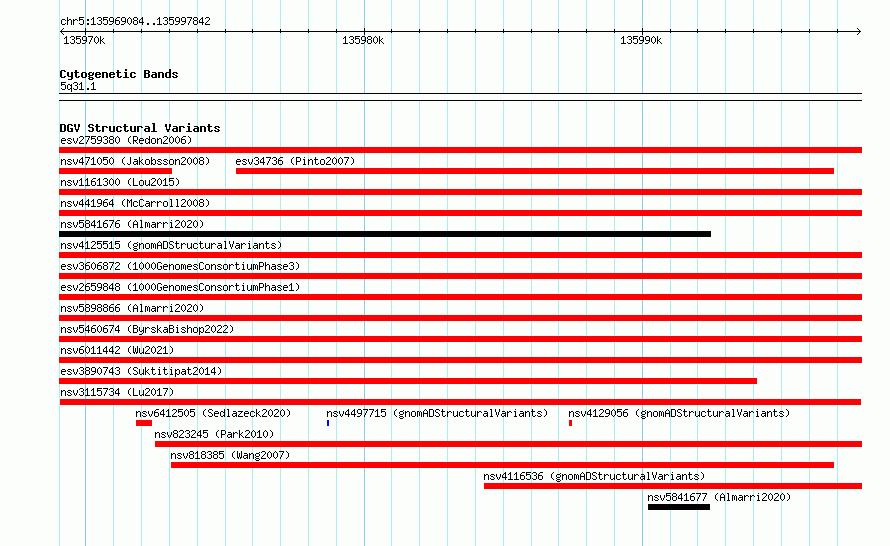Click the DGV Structural Variants track title
Image resolution: width=890 pixels, height=546 pixels.
[140, 128]
